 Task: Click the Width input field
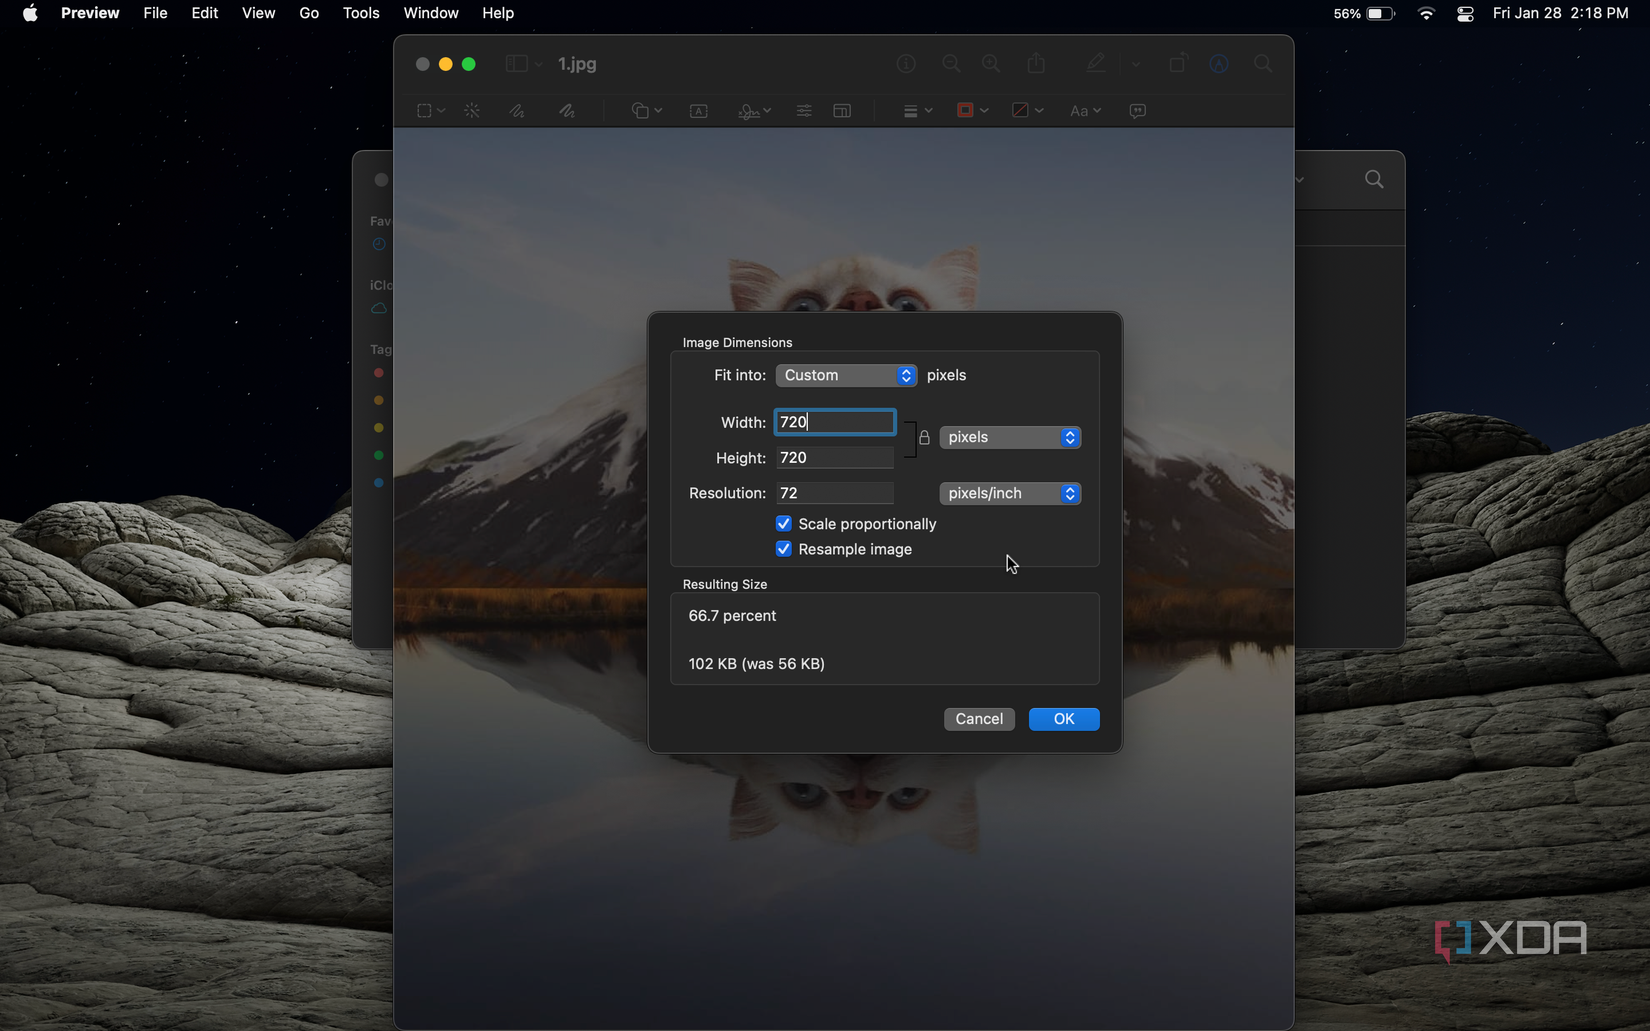835,422
